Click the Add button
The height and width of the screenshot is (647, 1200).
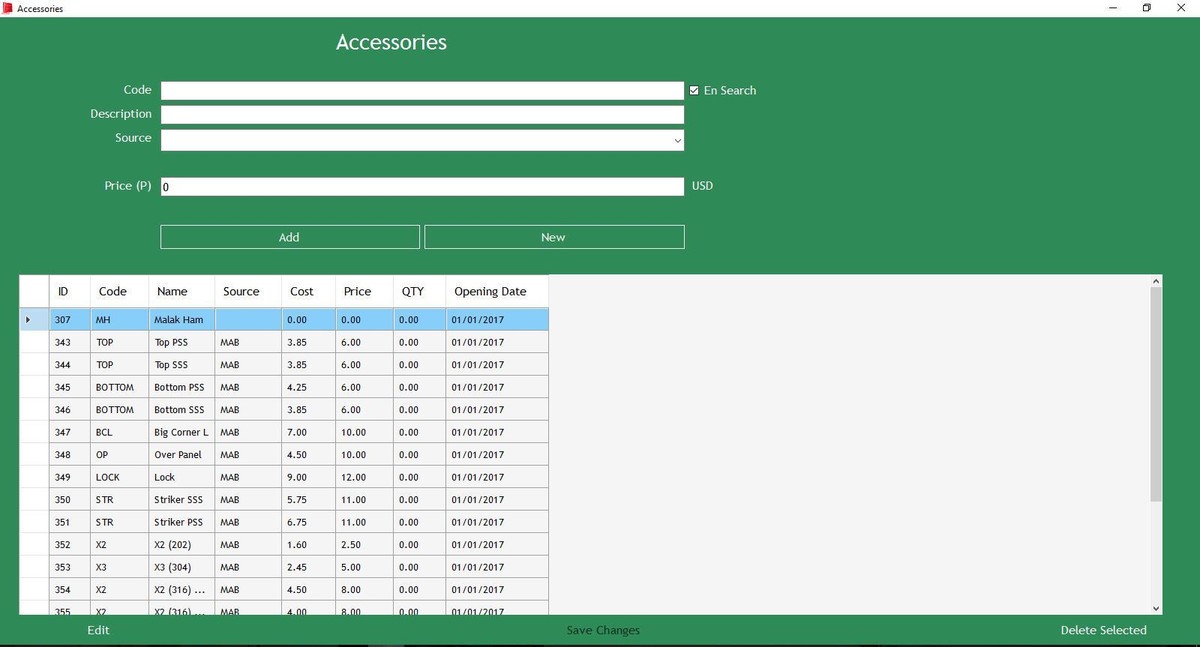[290, 237]
